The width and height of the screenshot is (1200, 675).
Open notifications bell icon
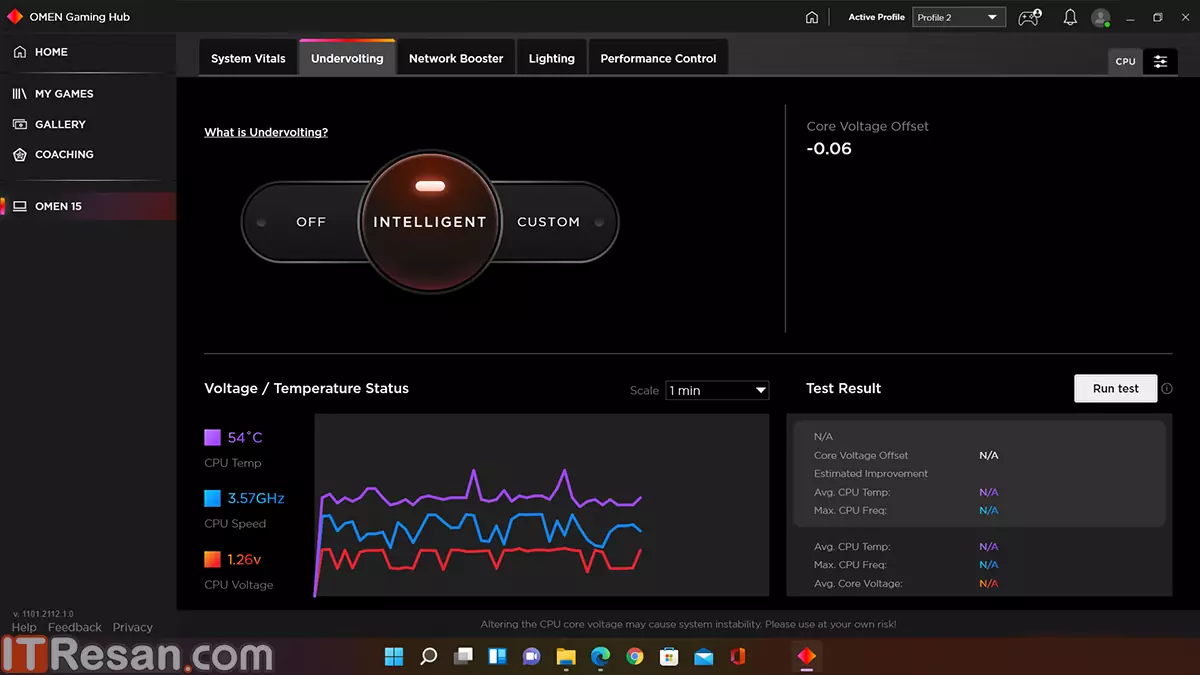click(1070, 17)
